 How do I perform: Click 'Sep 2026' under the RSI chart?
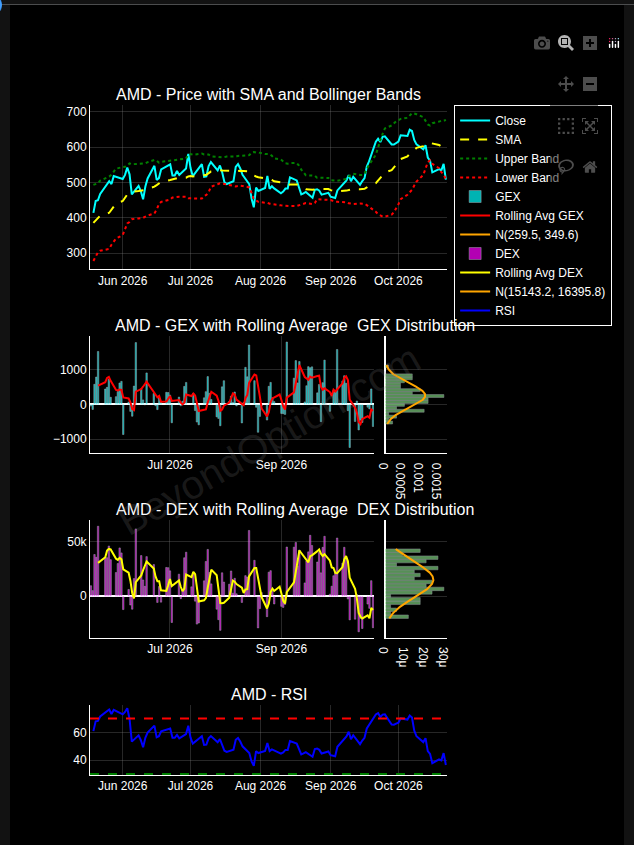click(x=330, y=786)
